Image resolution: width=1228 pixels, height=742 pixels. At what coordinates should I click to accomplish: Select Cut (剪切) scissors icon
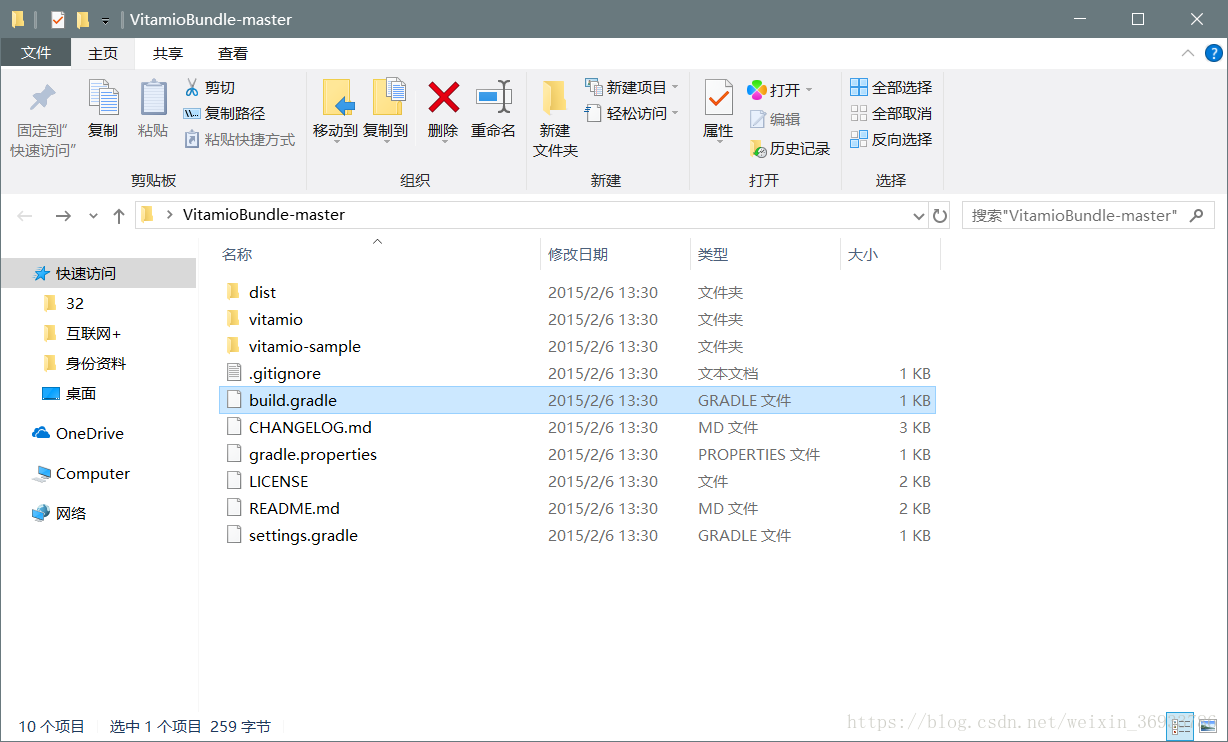pyautogui.click(x=192, y=88)
